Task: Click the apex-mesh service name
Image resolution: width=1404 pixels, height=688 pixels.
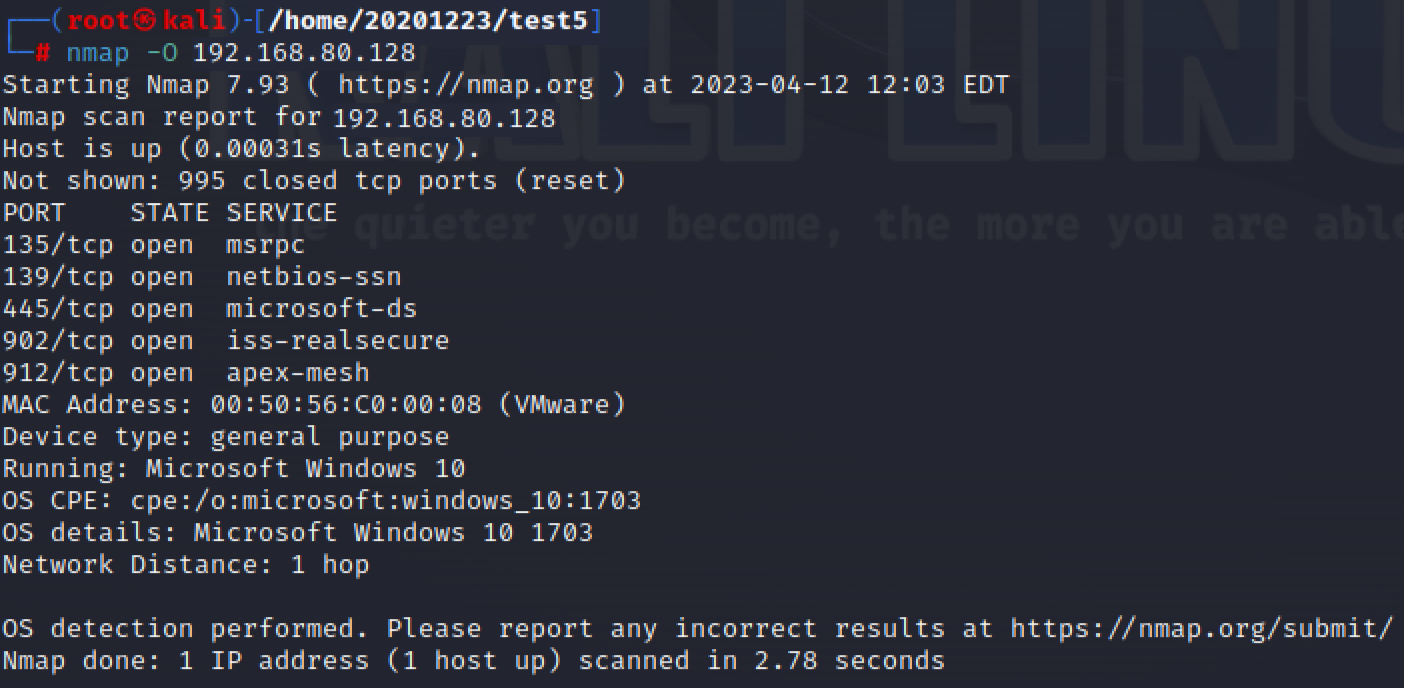Action: coord(297,373)
